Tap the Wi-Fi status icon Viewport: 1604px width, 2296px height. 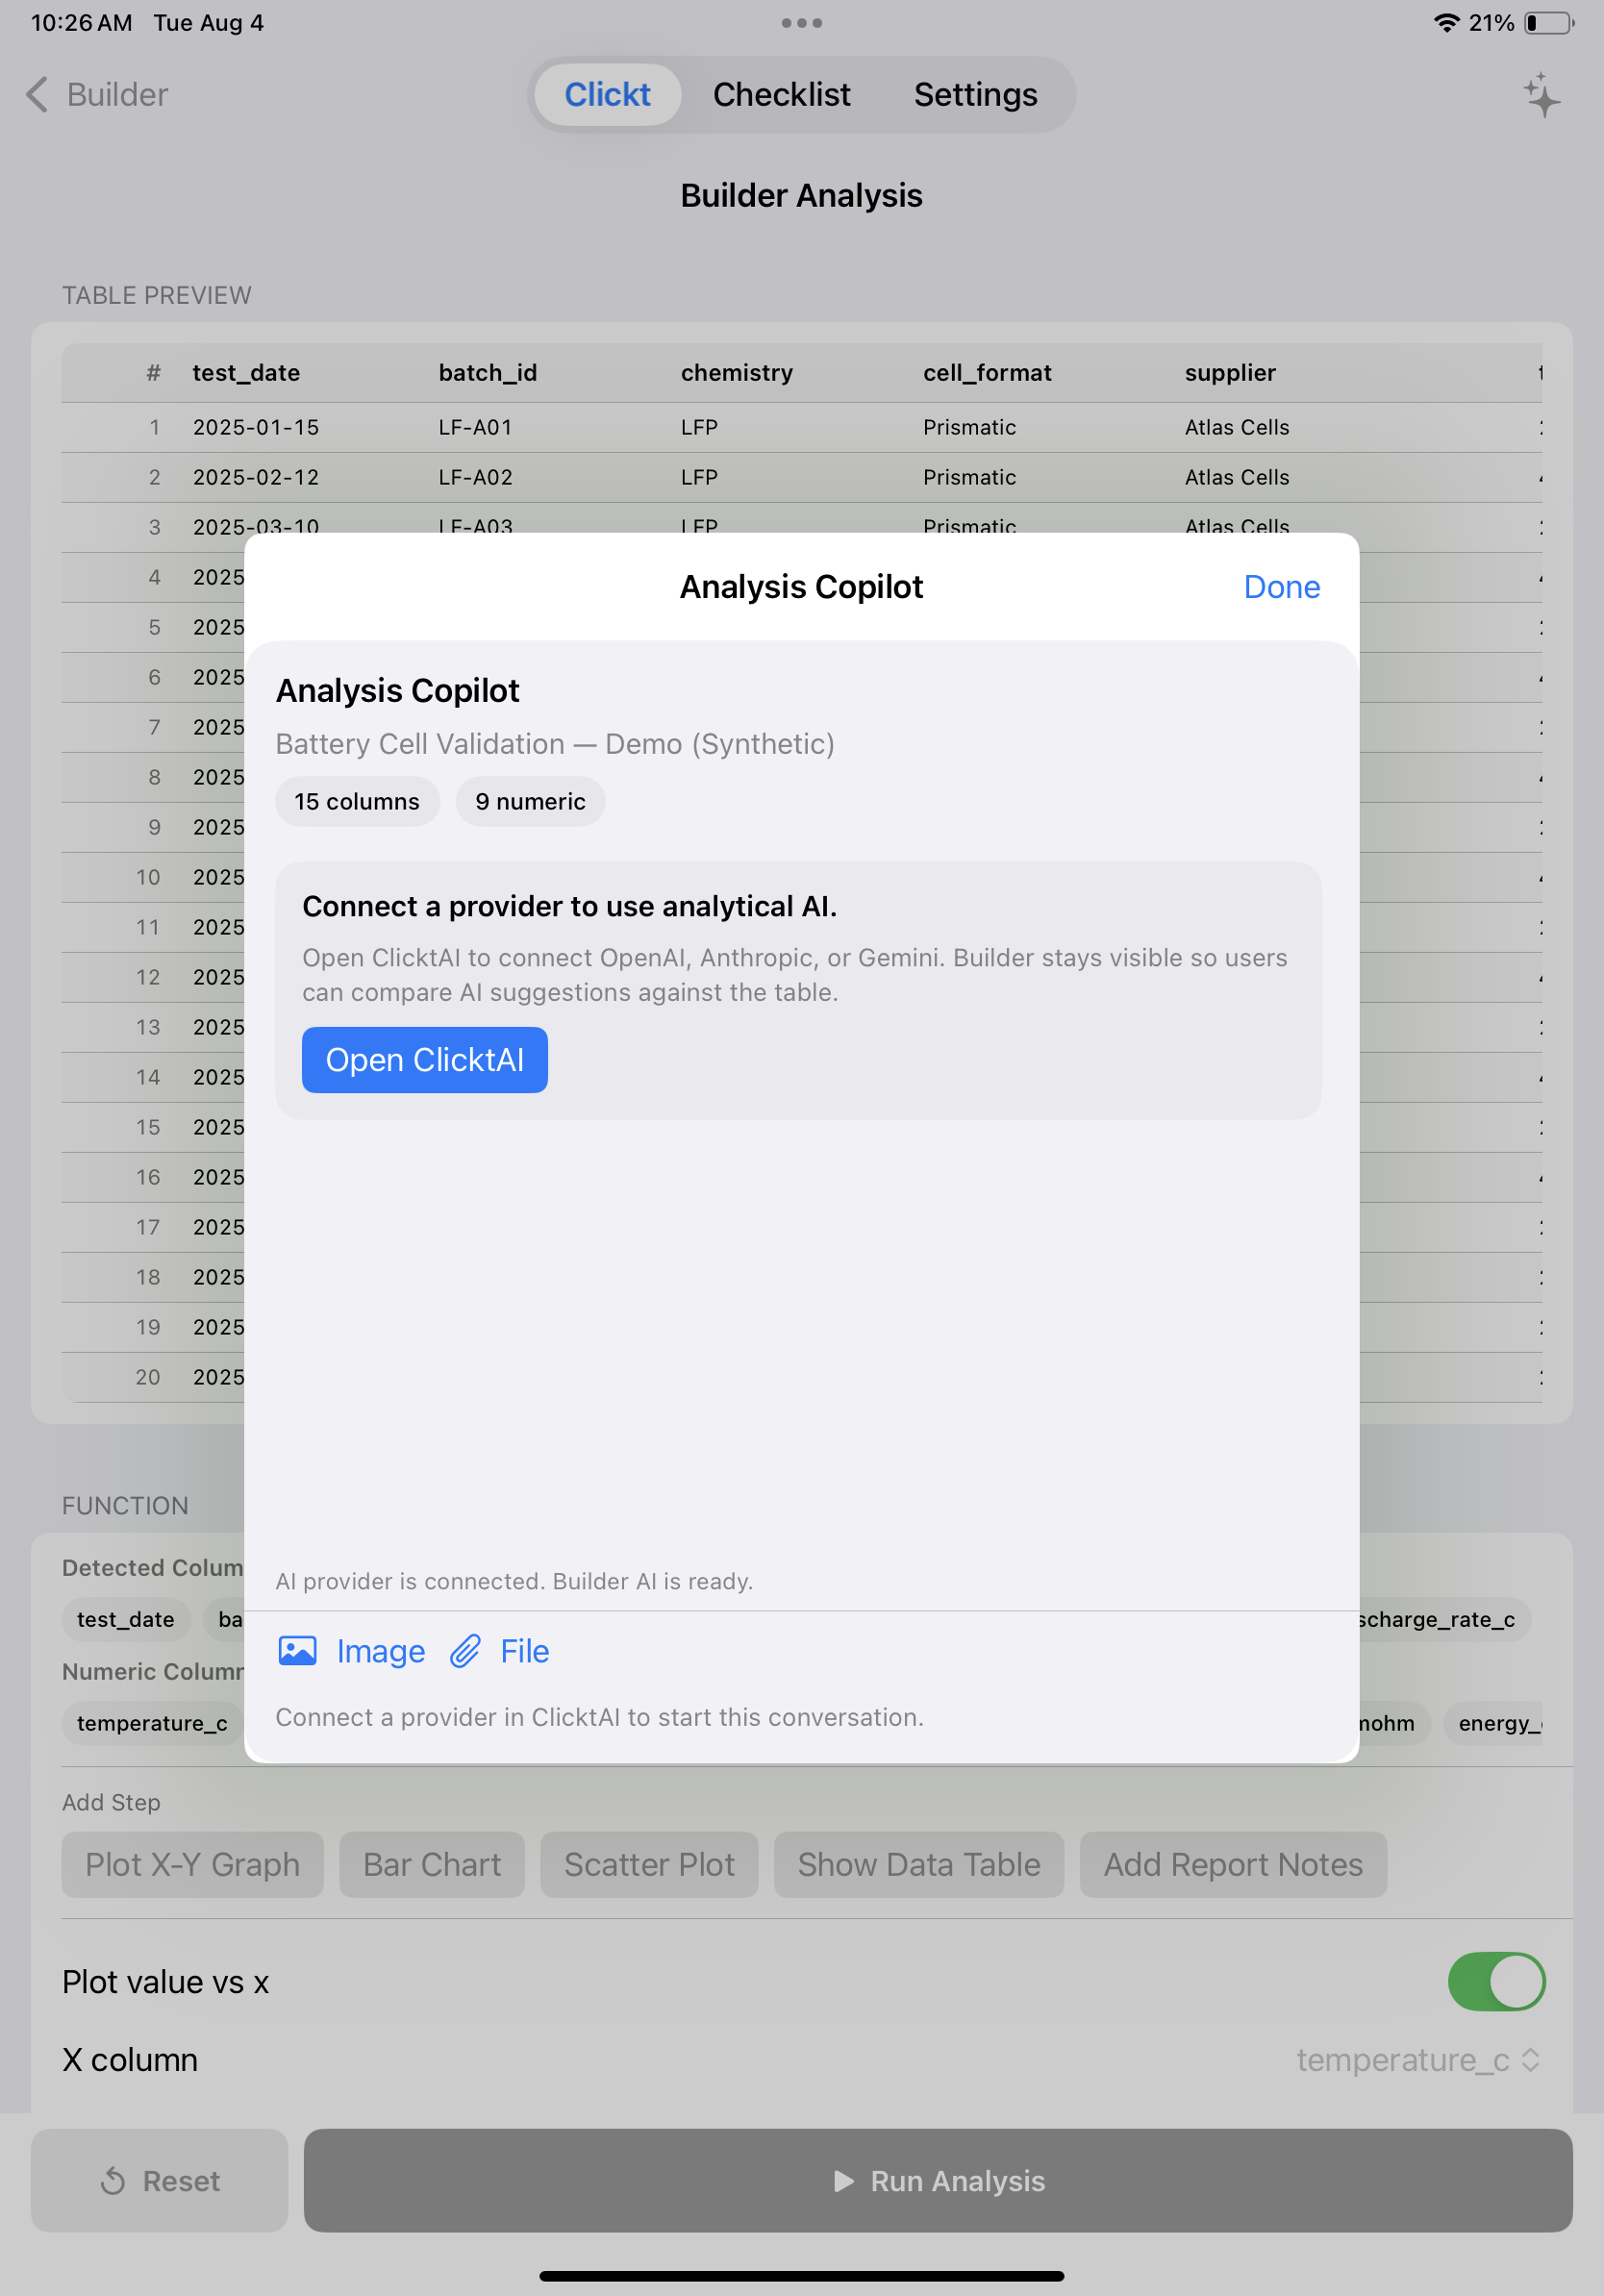[1446, 23]
